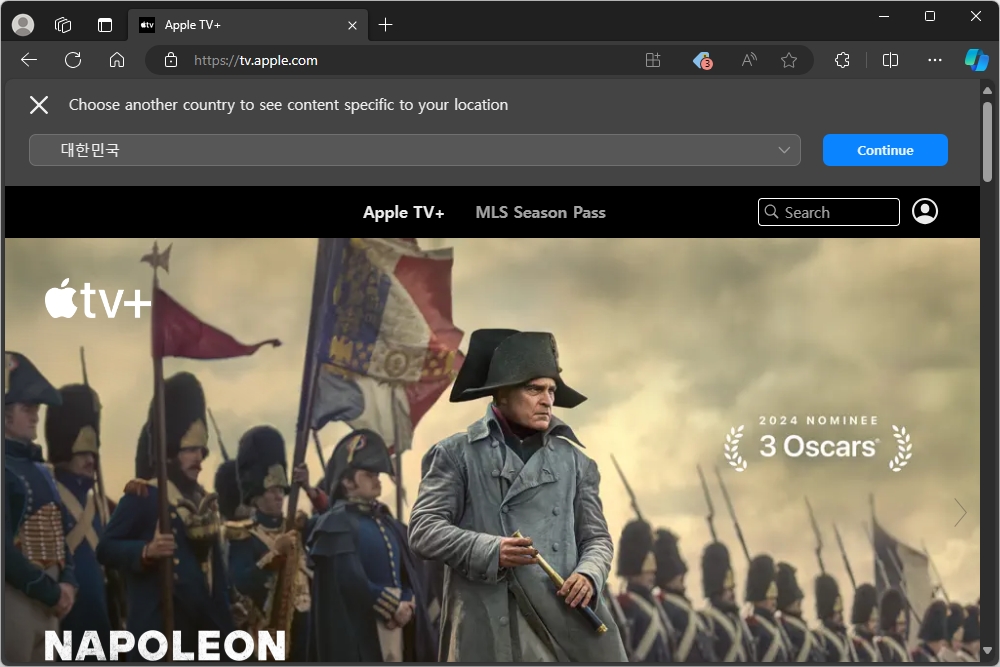
Task: Click the Search input field
Action: point(828,212)
